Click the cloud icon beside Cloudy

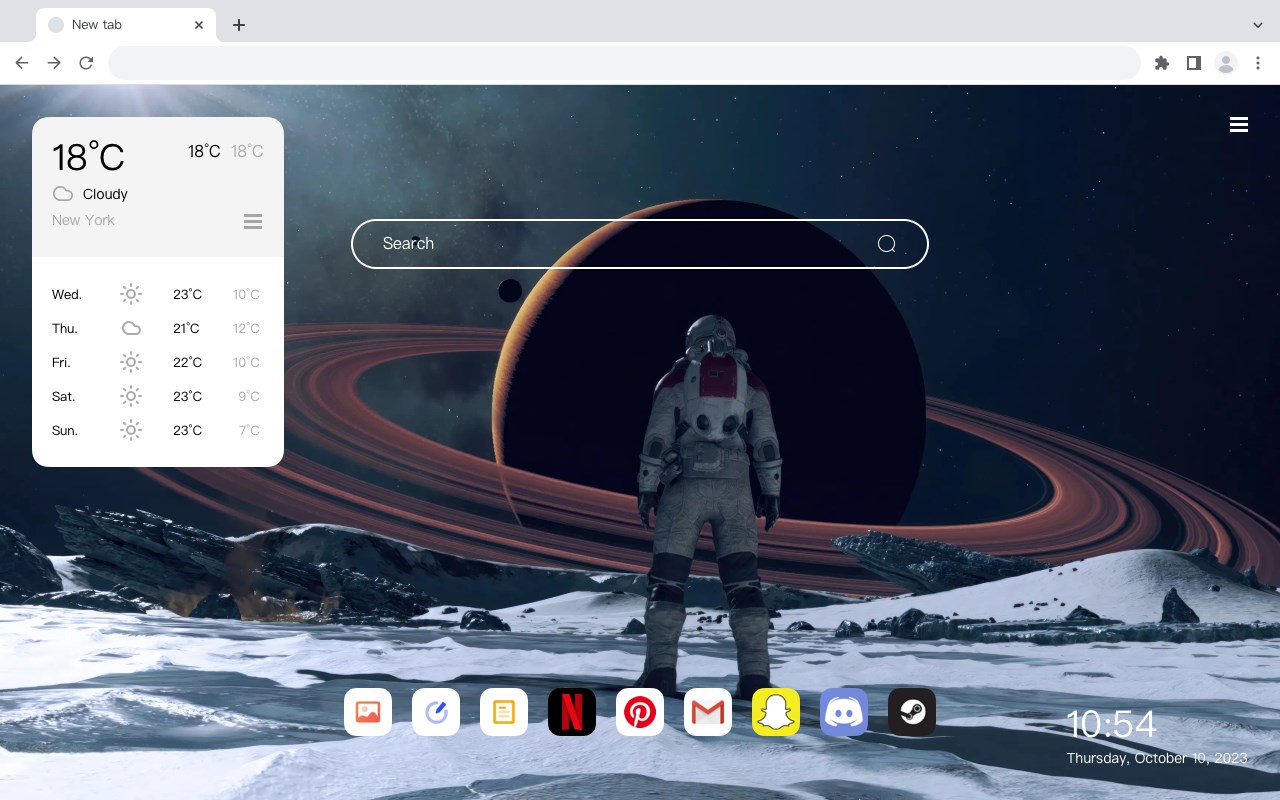(63, 194)
